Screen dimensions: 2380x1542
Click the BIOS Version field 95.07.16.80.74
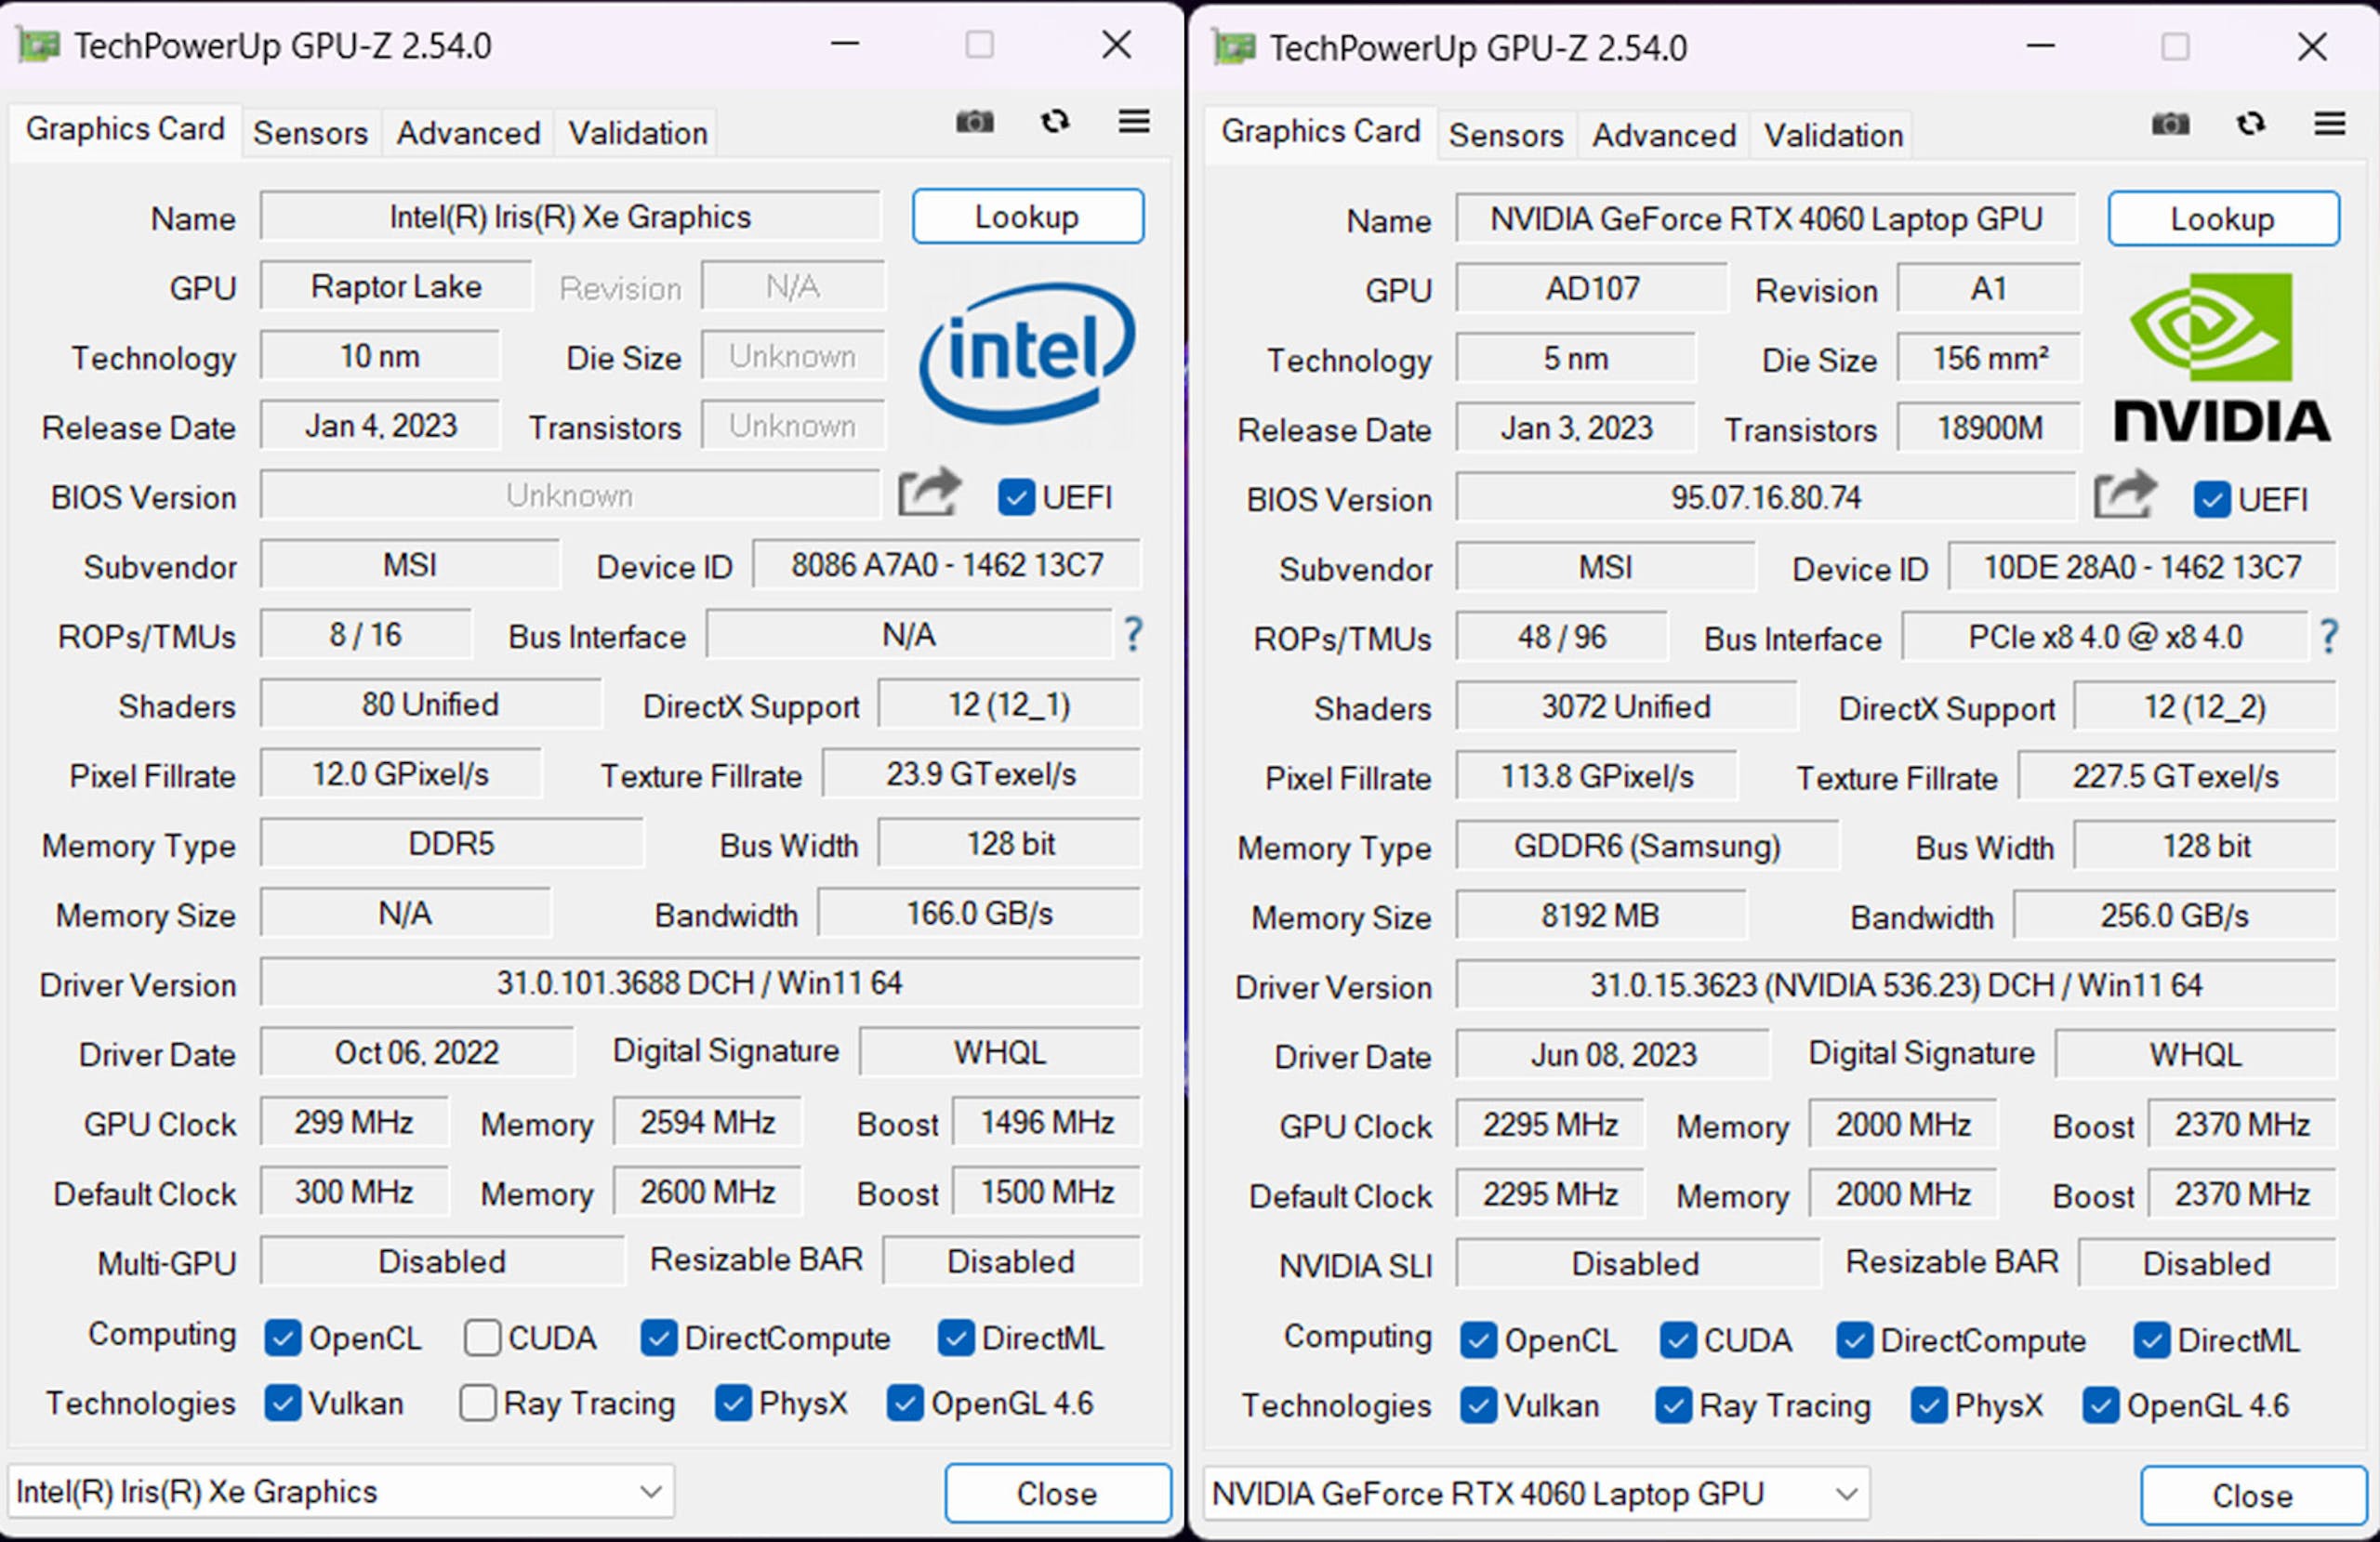pyautogui.click(x=1766, y=497)
